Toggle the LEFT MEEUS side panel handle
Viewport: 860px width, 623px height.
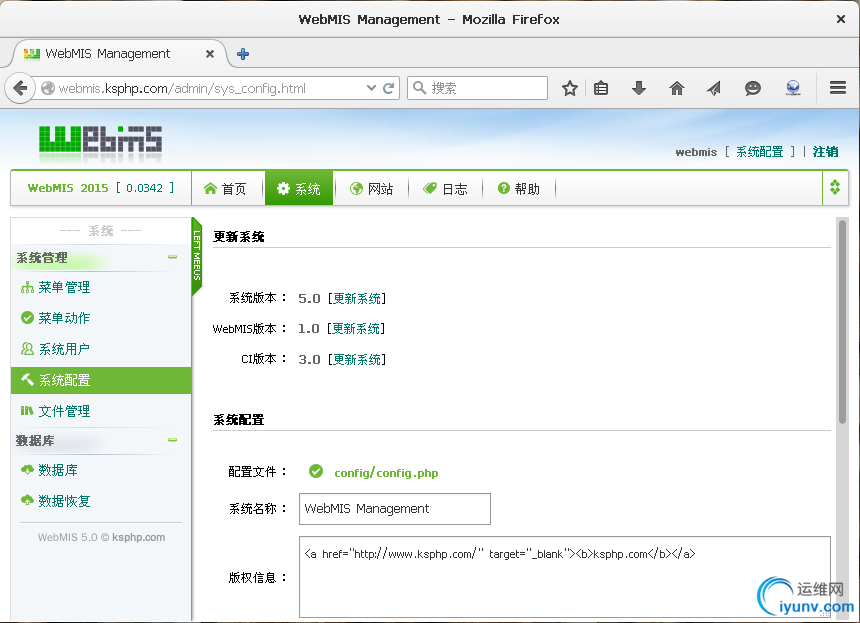click(x=197, y=256)
